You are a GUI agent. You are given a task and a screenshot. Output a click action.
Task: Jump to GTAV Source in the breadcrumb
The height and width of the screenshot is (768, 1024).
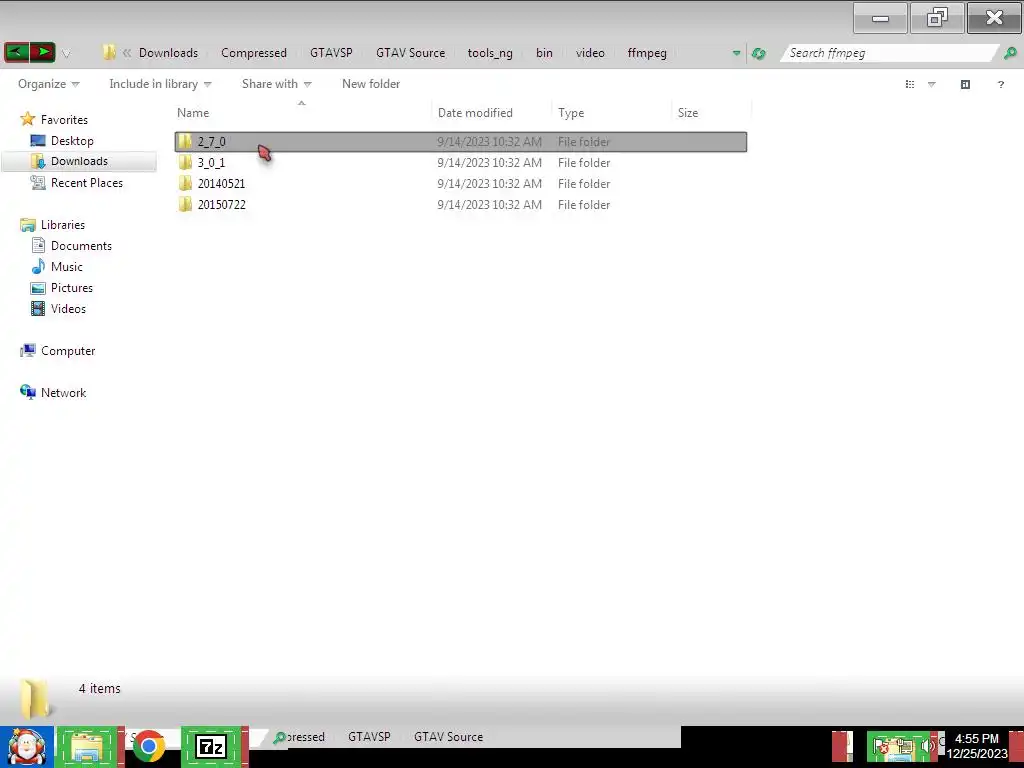click(x=410, y=53)
